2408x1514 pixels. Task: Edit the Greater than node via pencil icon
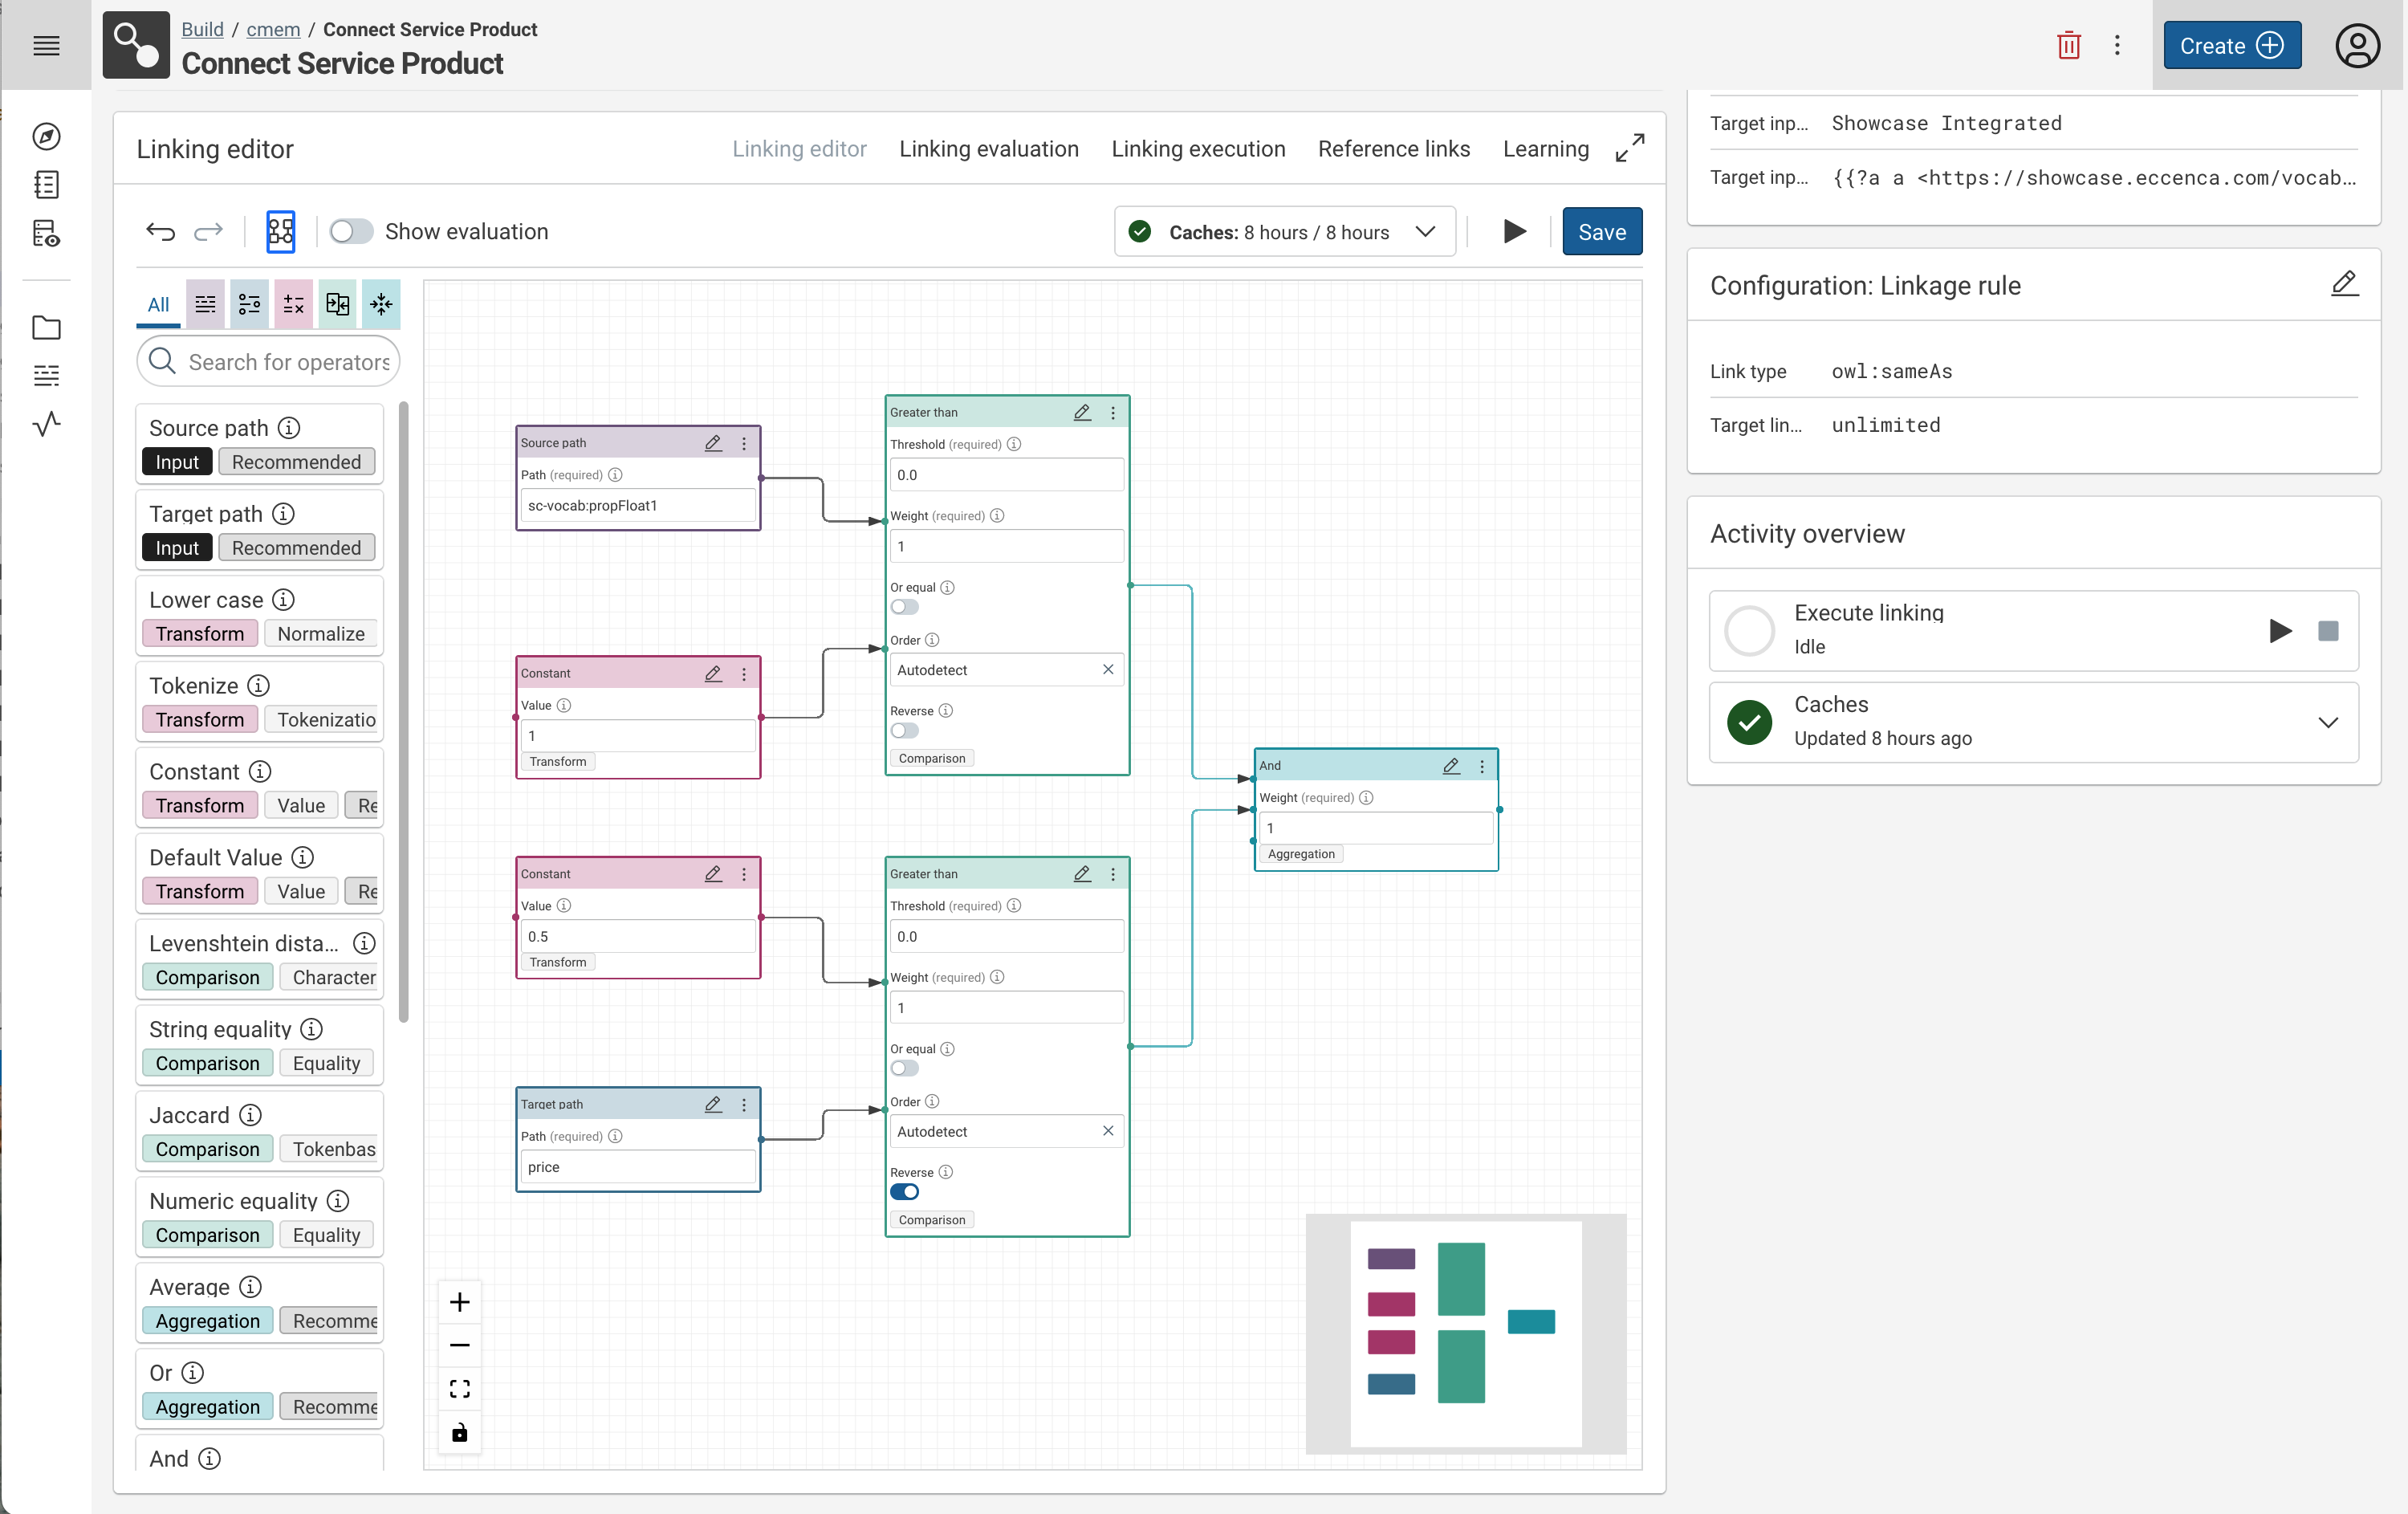1082,412
